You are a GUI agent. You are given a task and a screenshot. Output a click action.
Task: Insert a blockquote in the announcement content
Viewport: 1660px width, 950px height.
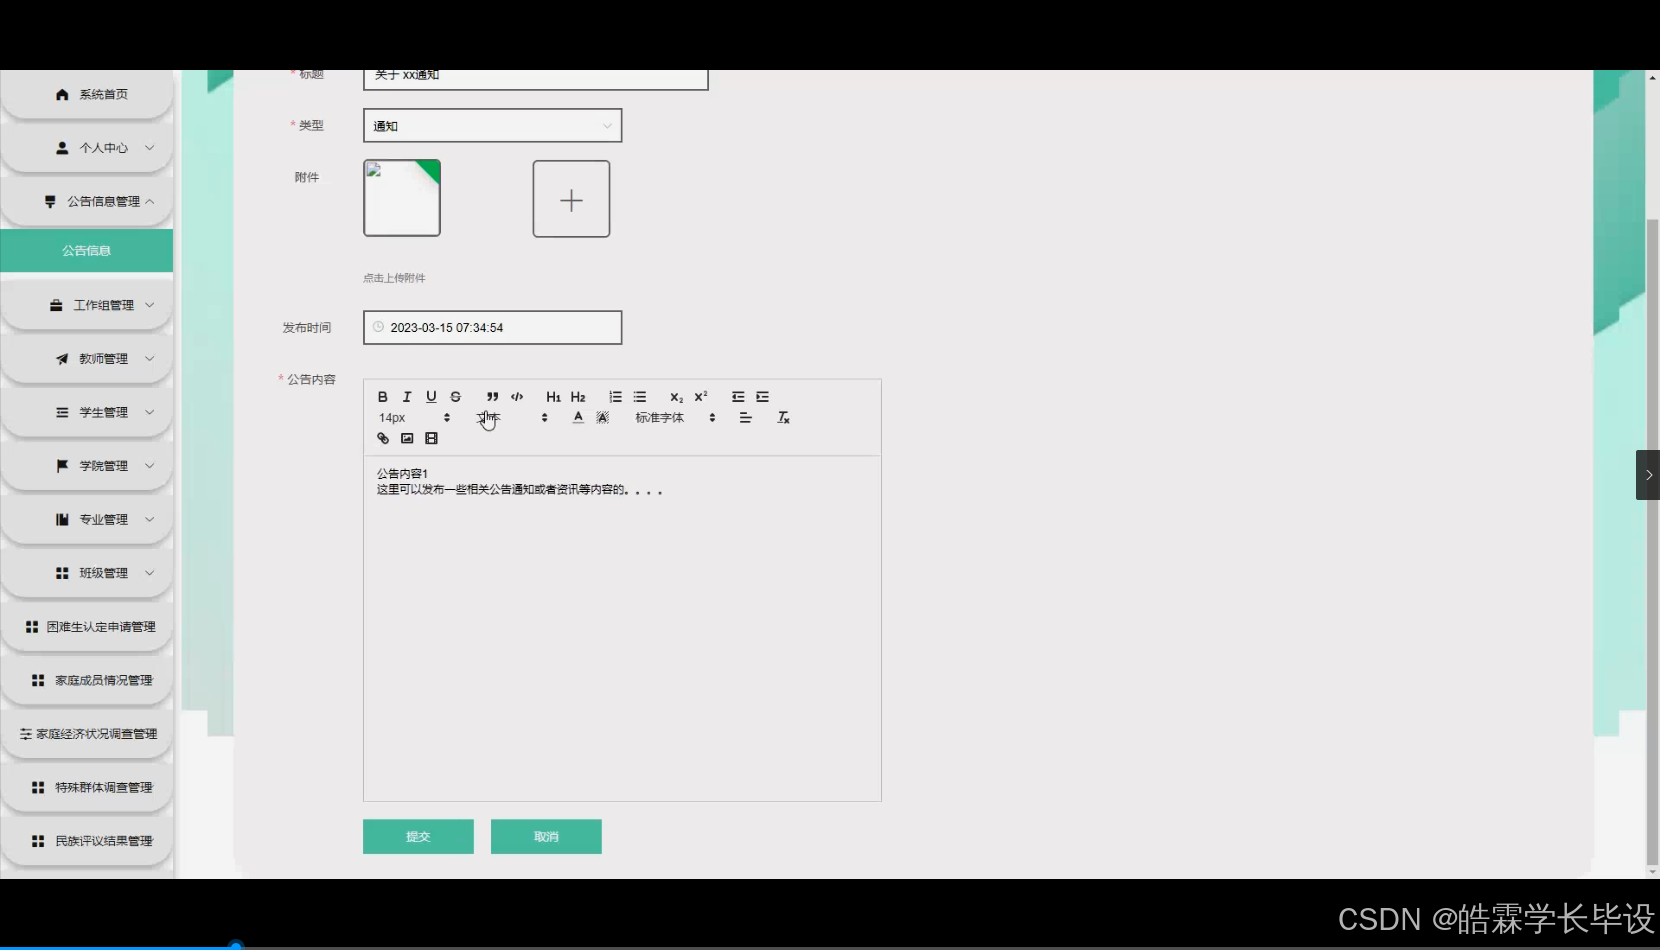pos(492,397)
